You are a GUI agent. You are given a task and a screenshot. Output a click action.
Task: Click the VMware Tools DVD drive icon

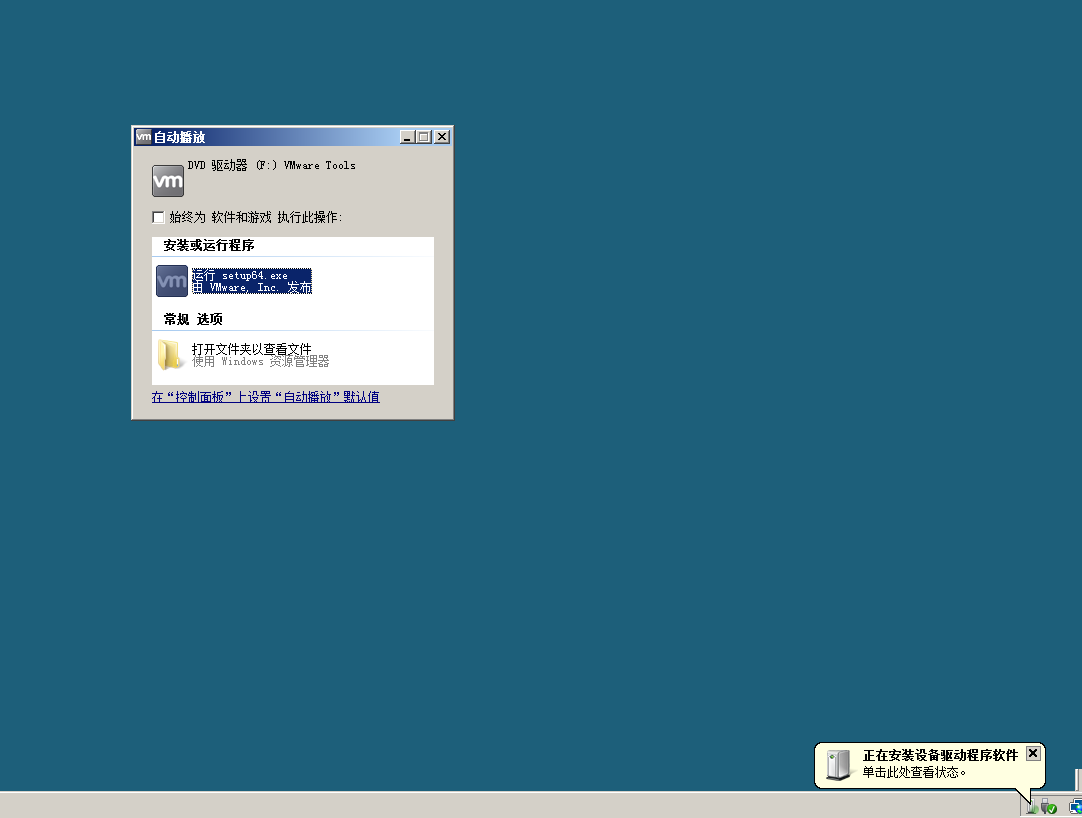pyautogui.click(x=167, y=180)
